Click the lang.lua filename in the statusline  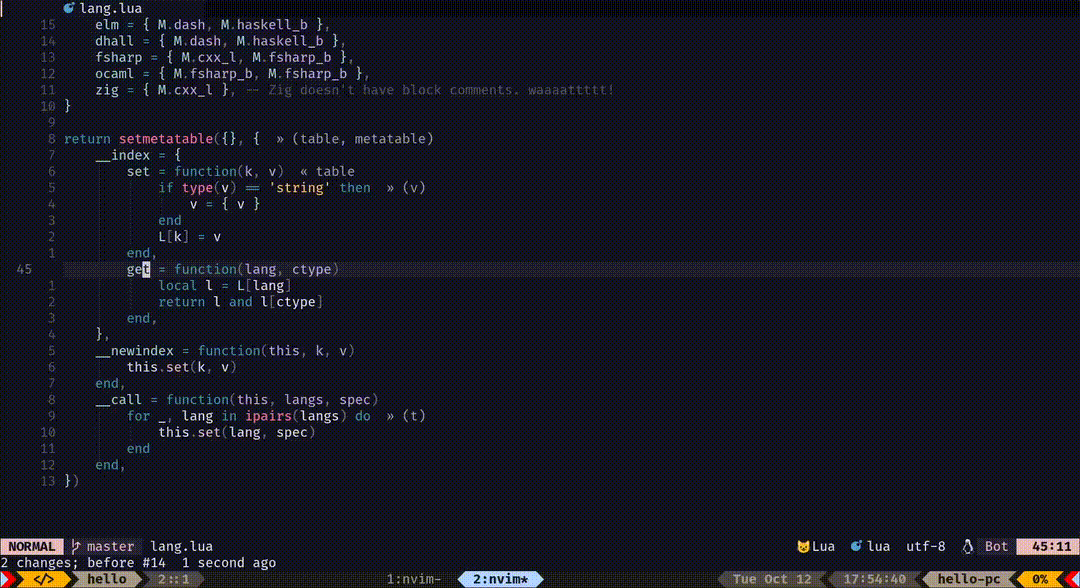pos(181,547)
